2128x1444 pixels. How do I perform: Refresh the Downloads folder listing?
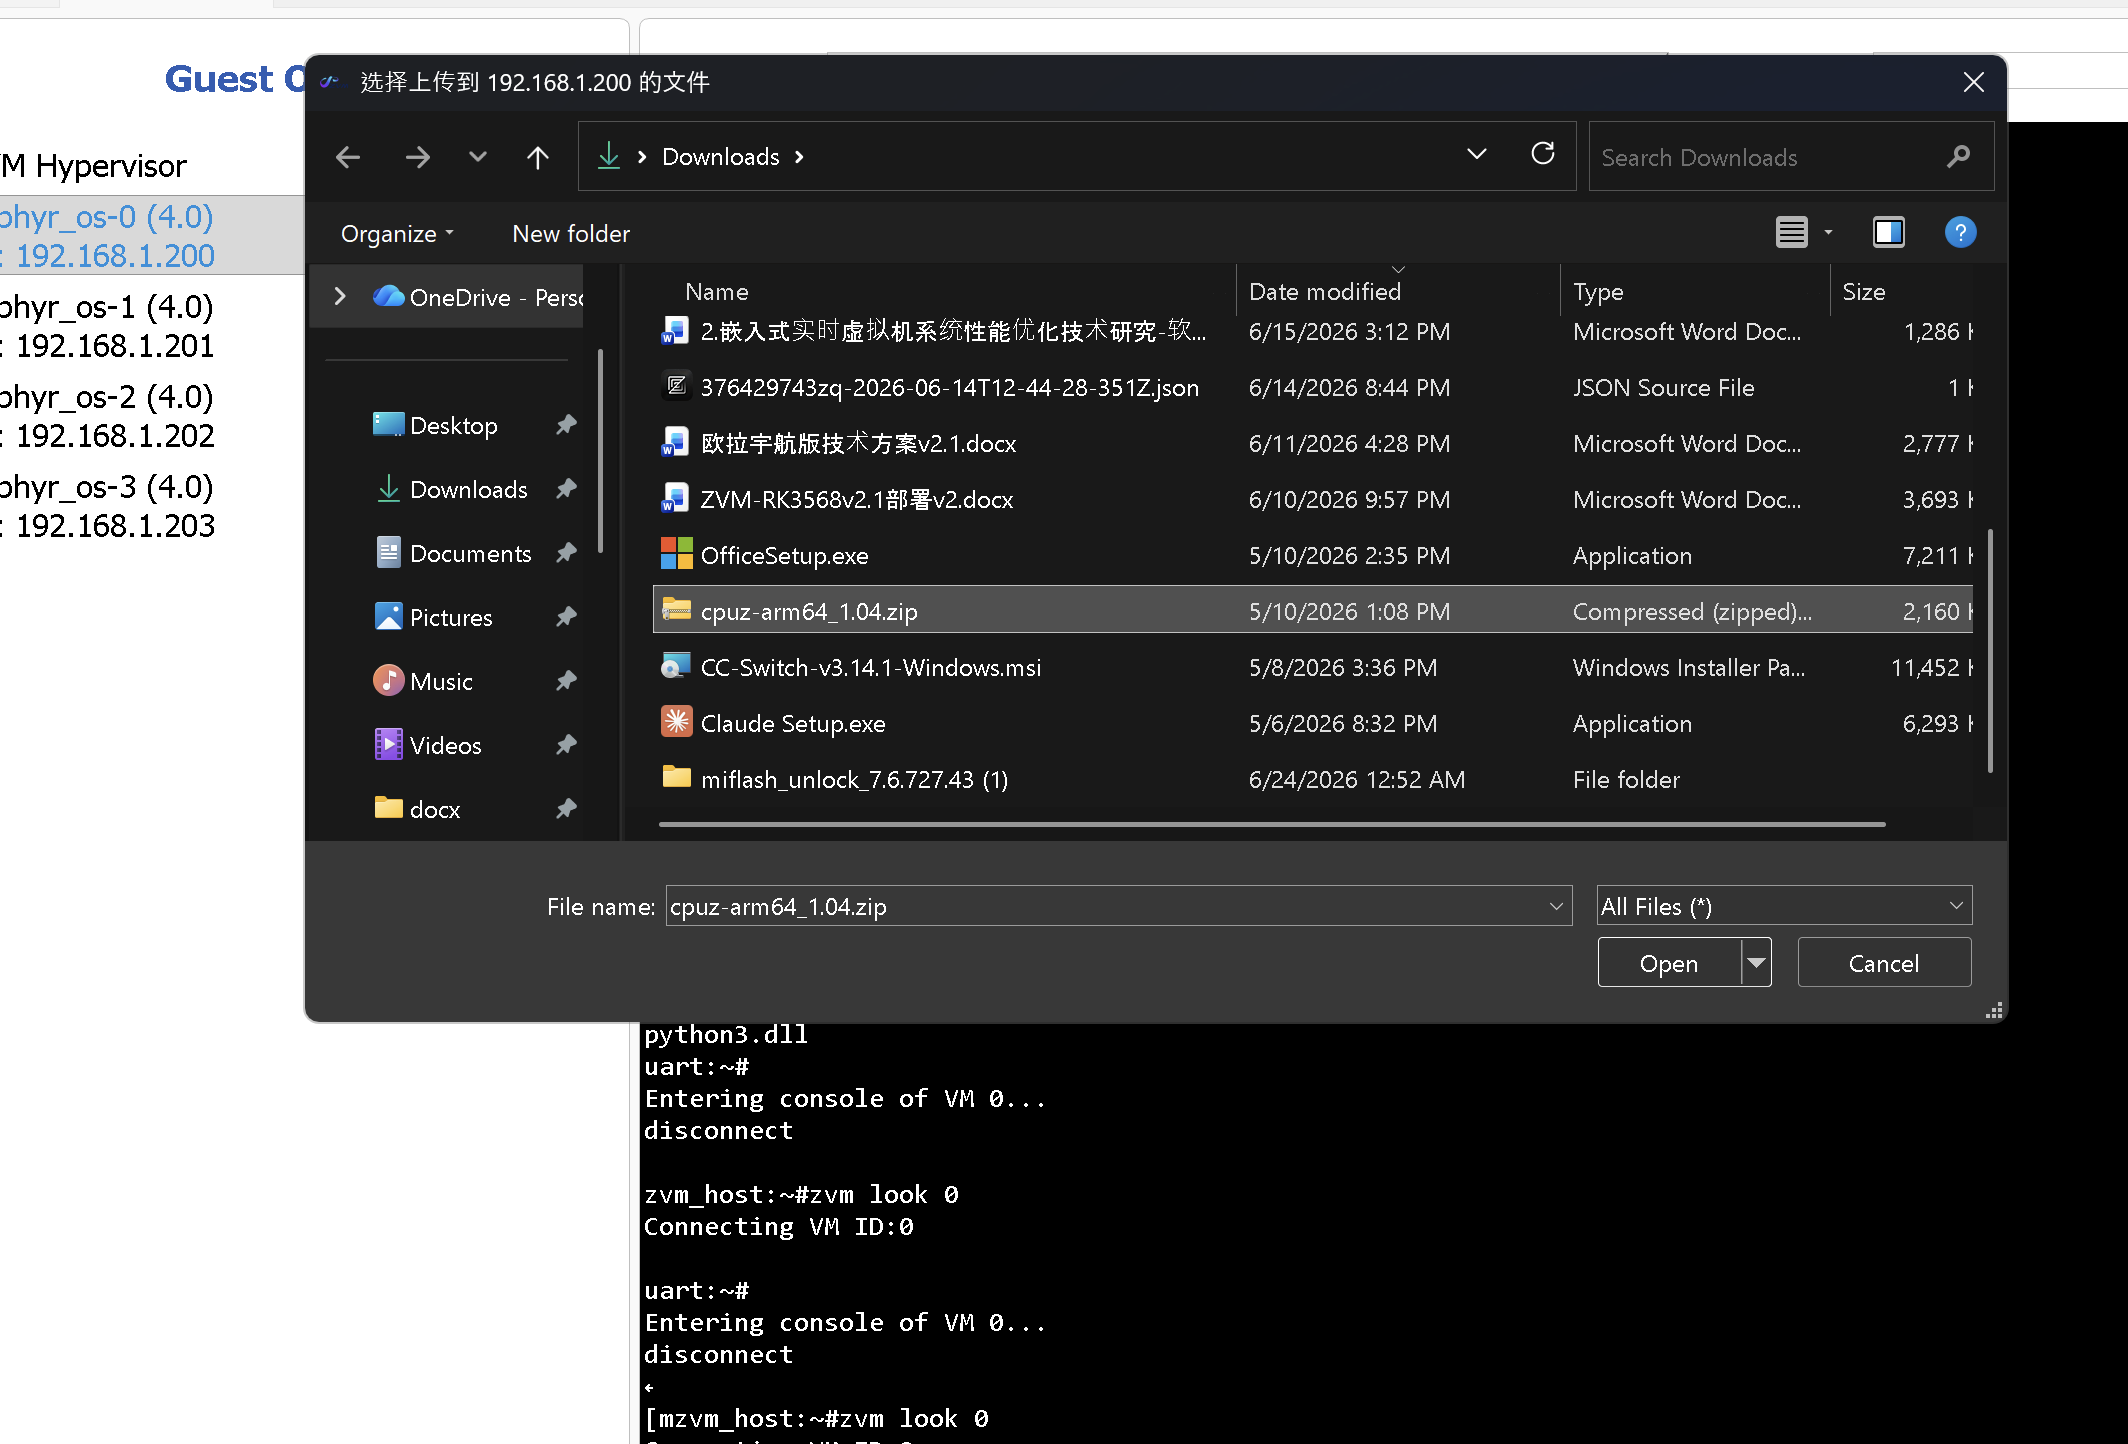point(1543,153)
